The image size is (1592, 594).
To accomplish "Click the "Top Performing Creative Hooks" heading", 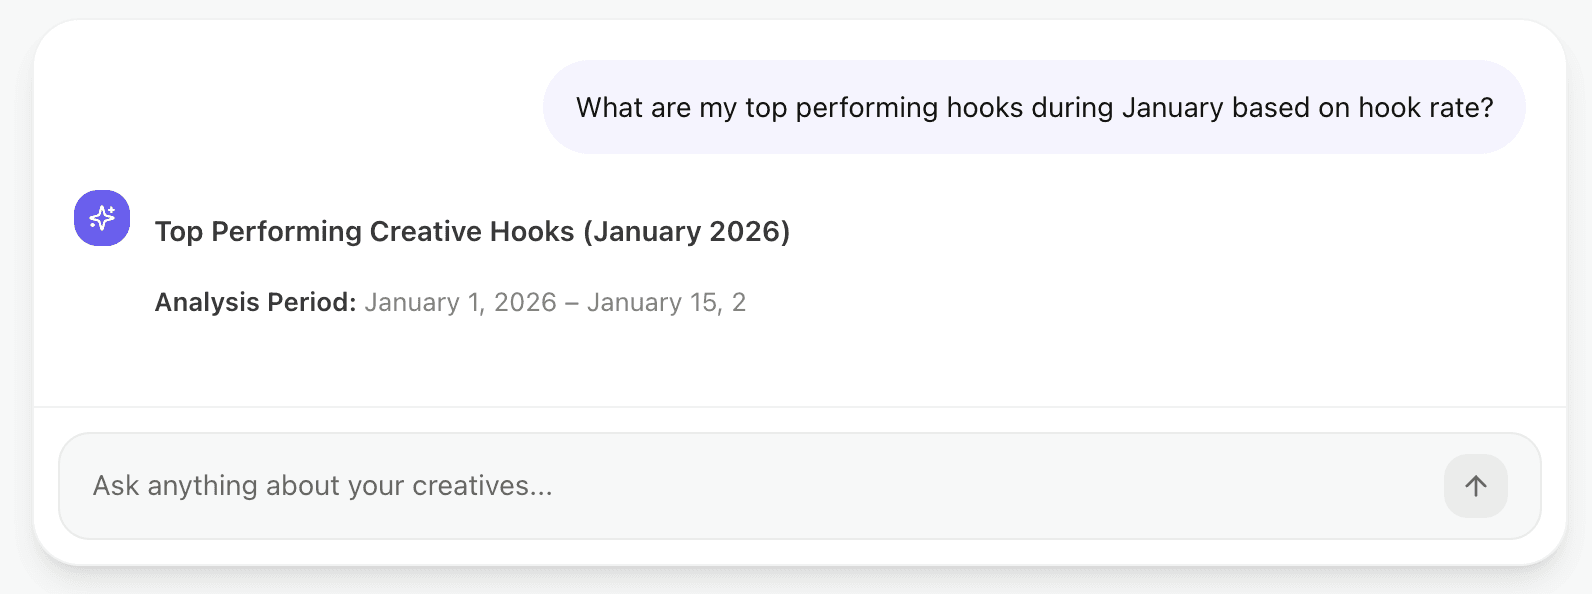I will [472, 232].
